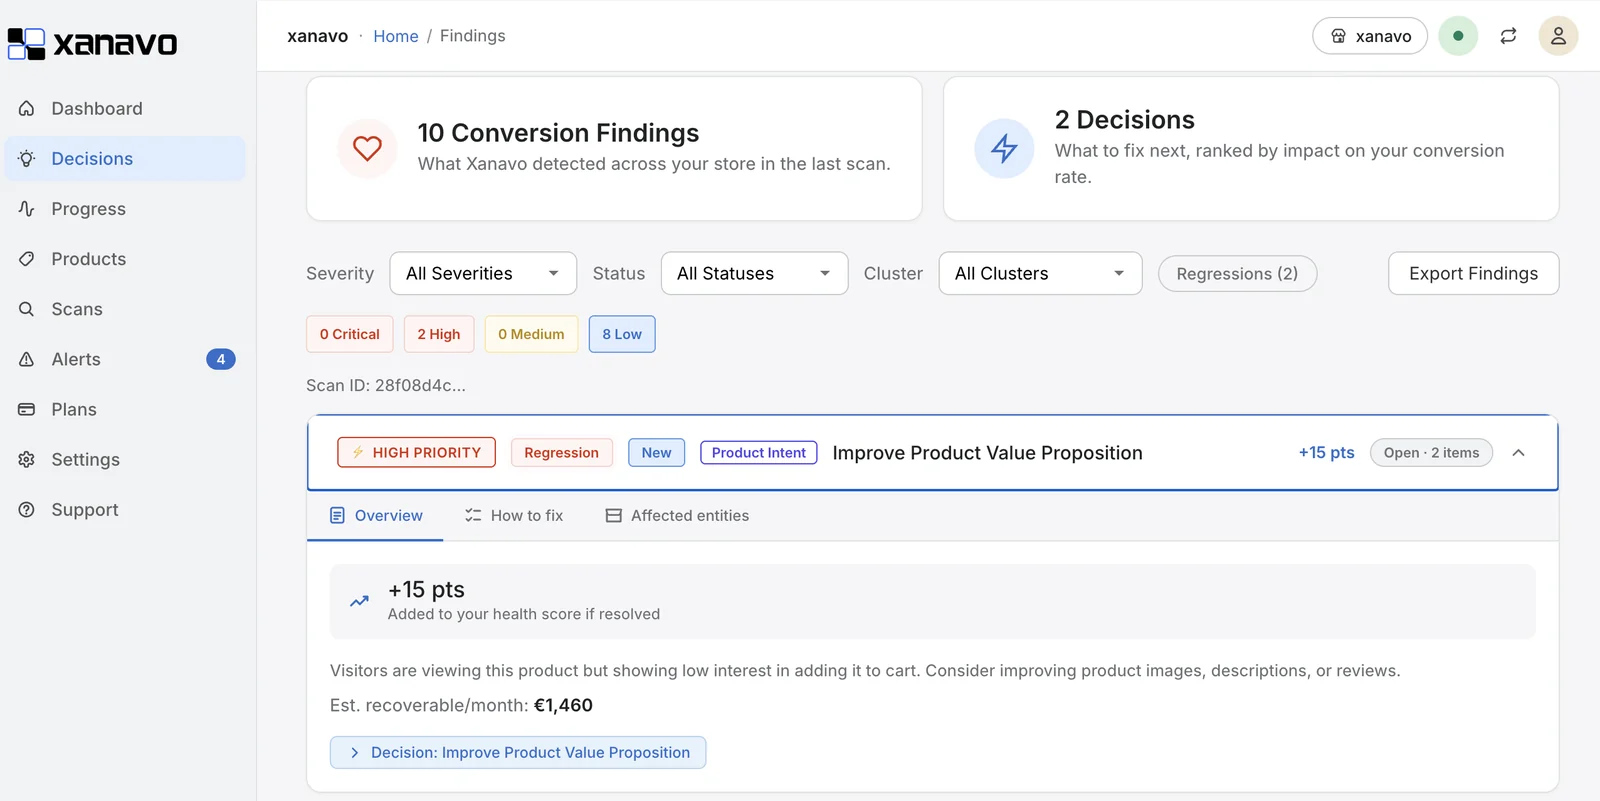The width and height of the screenshot is (1600, 801).
Task: Expand the Decision: Improve Product Value Proposition link
Action: click(x=518, y=752)
